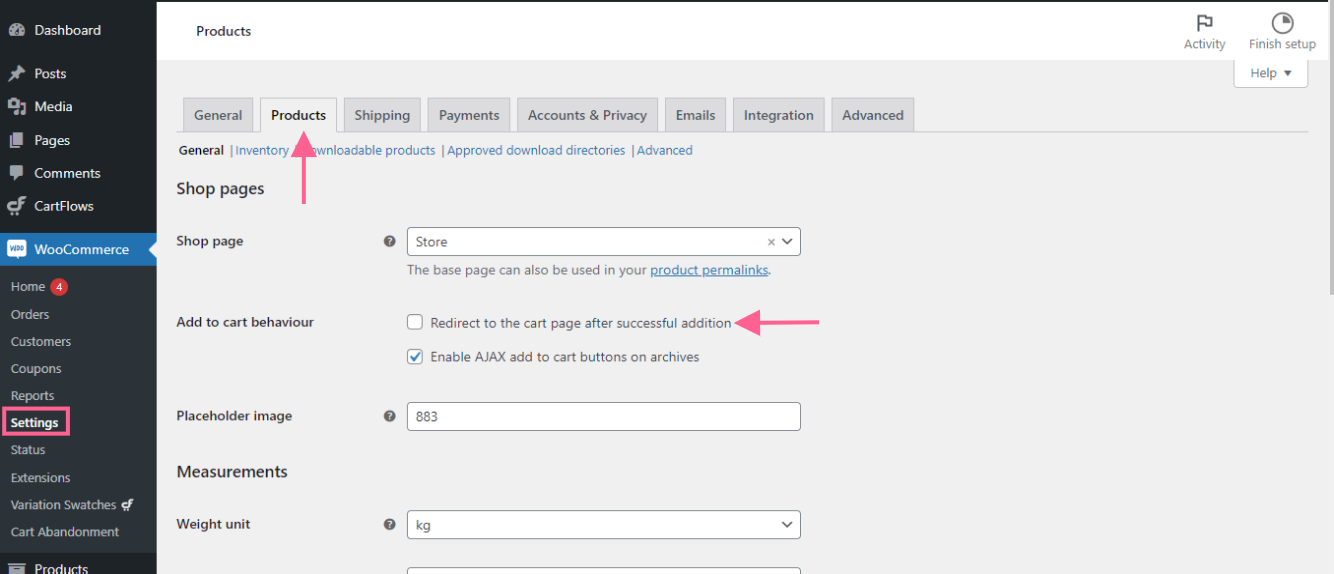
Task: Click the Comments speech bubble icon
Action: [16, 173]
